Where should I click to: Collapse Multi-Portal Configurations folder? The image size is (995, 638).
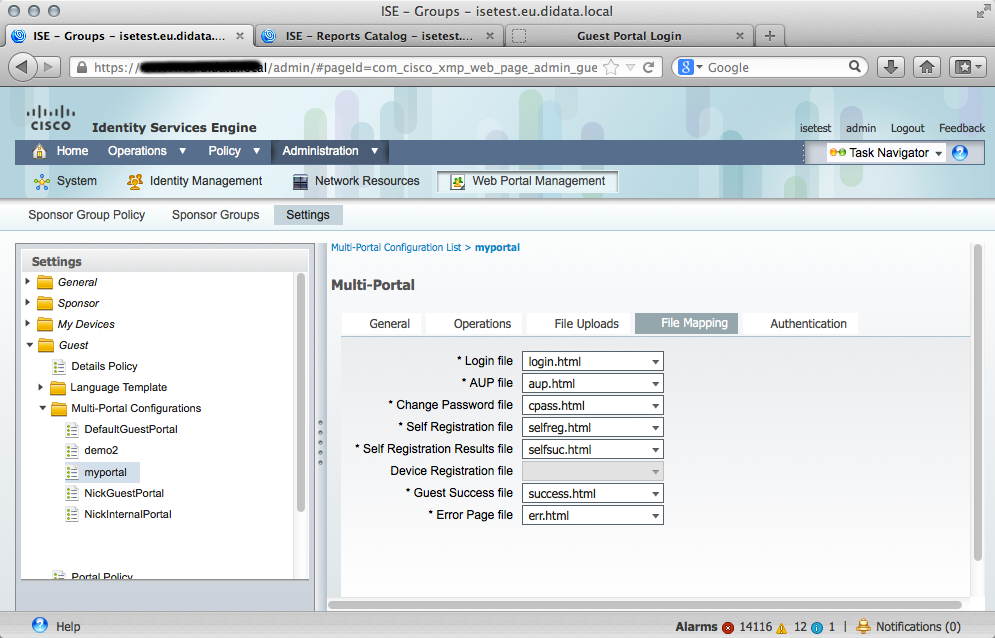[43, 408]
